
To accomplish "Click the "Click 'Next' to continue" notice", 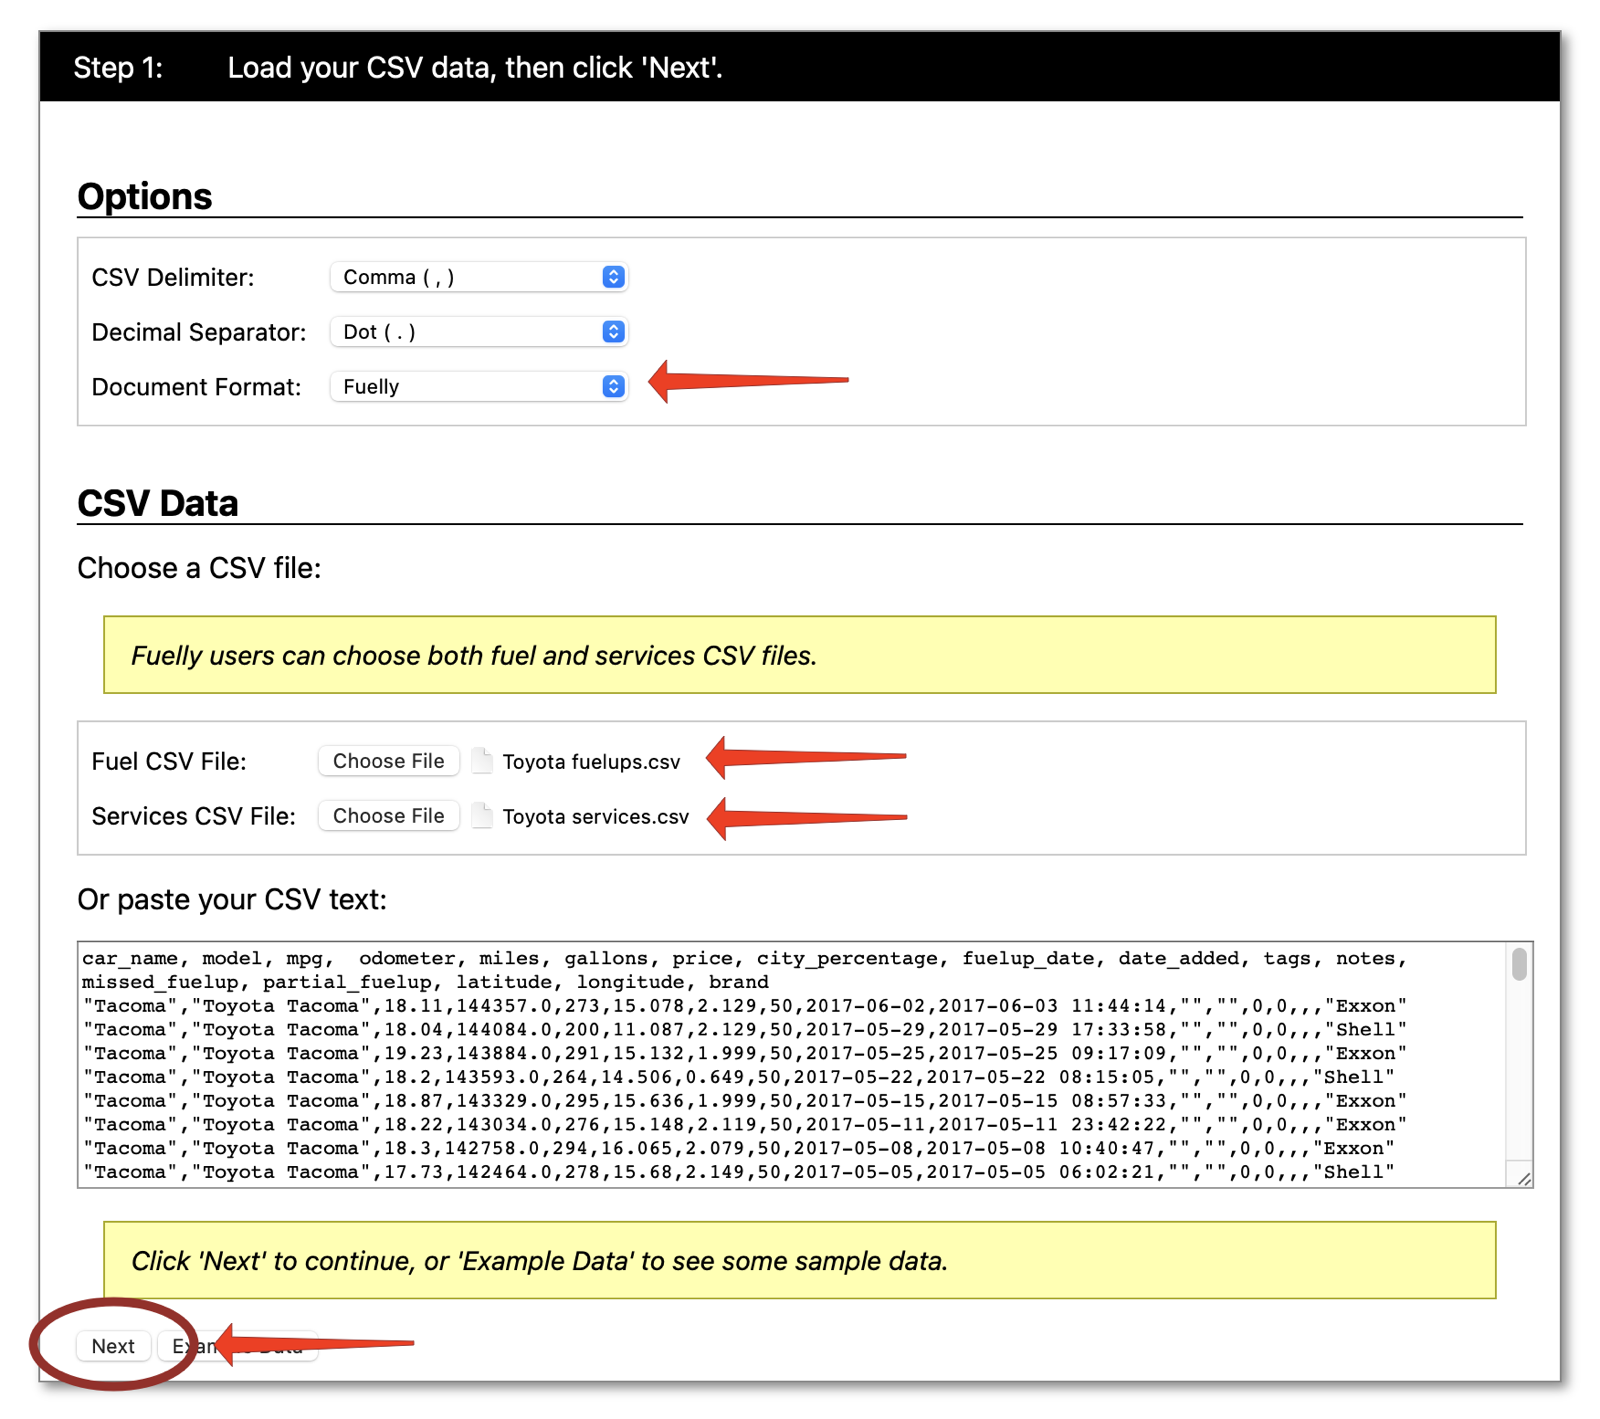I will tap(800, 1260).
